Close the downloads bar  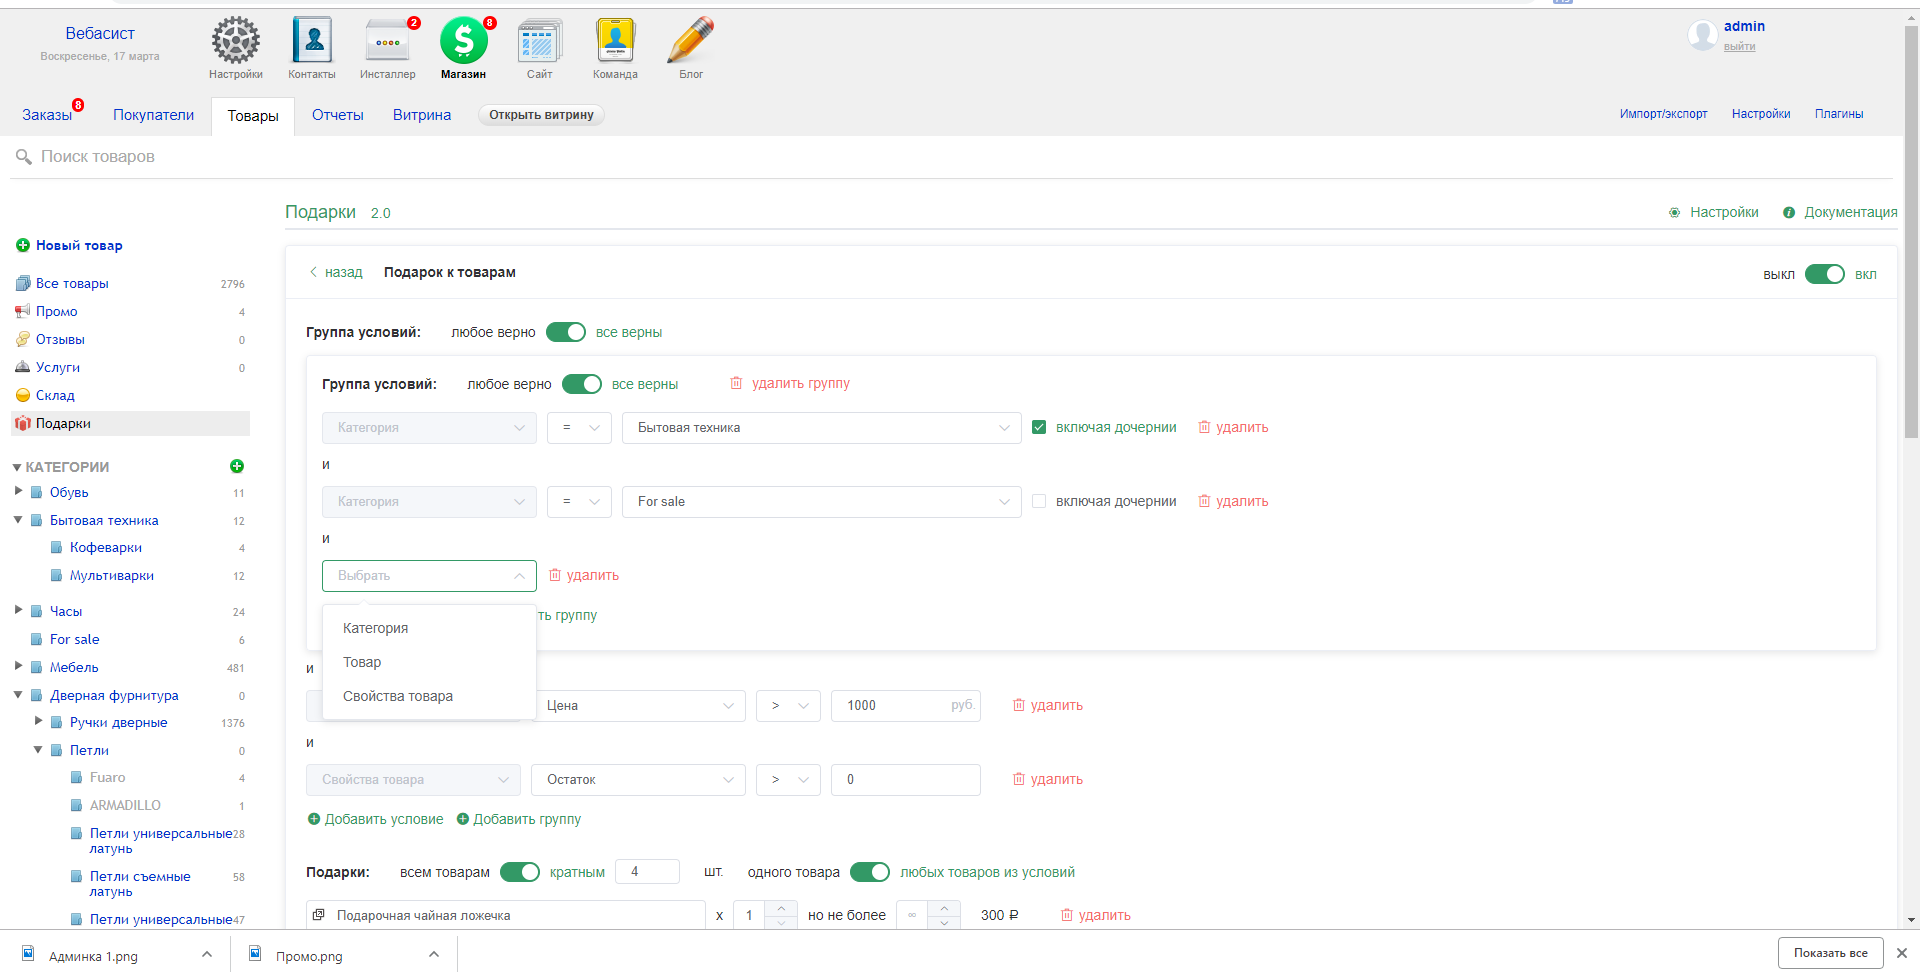(x=1902, y=953)
